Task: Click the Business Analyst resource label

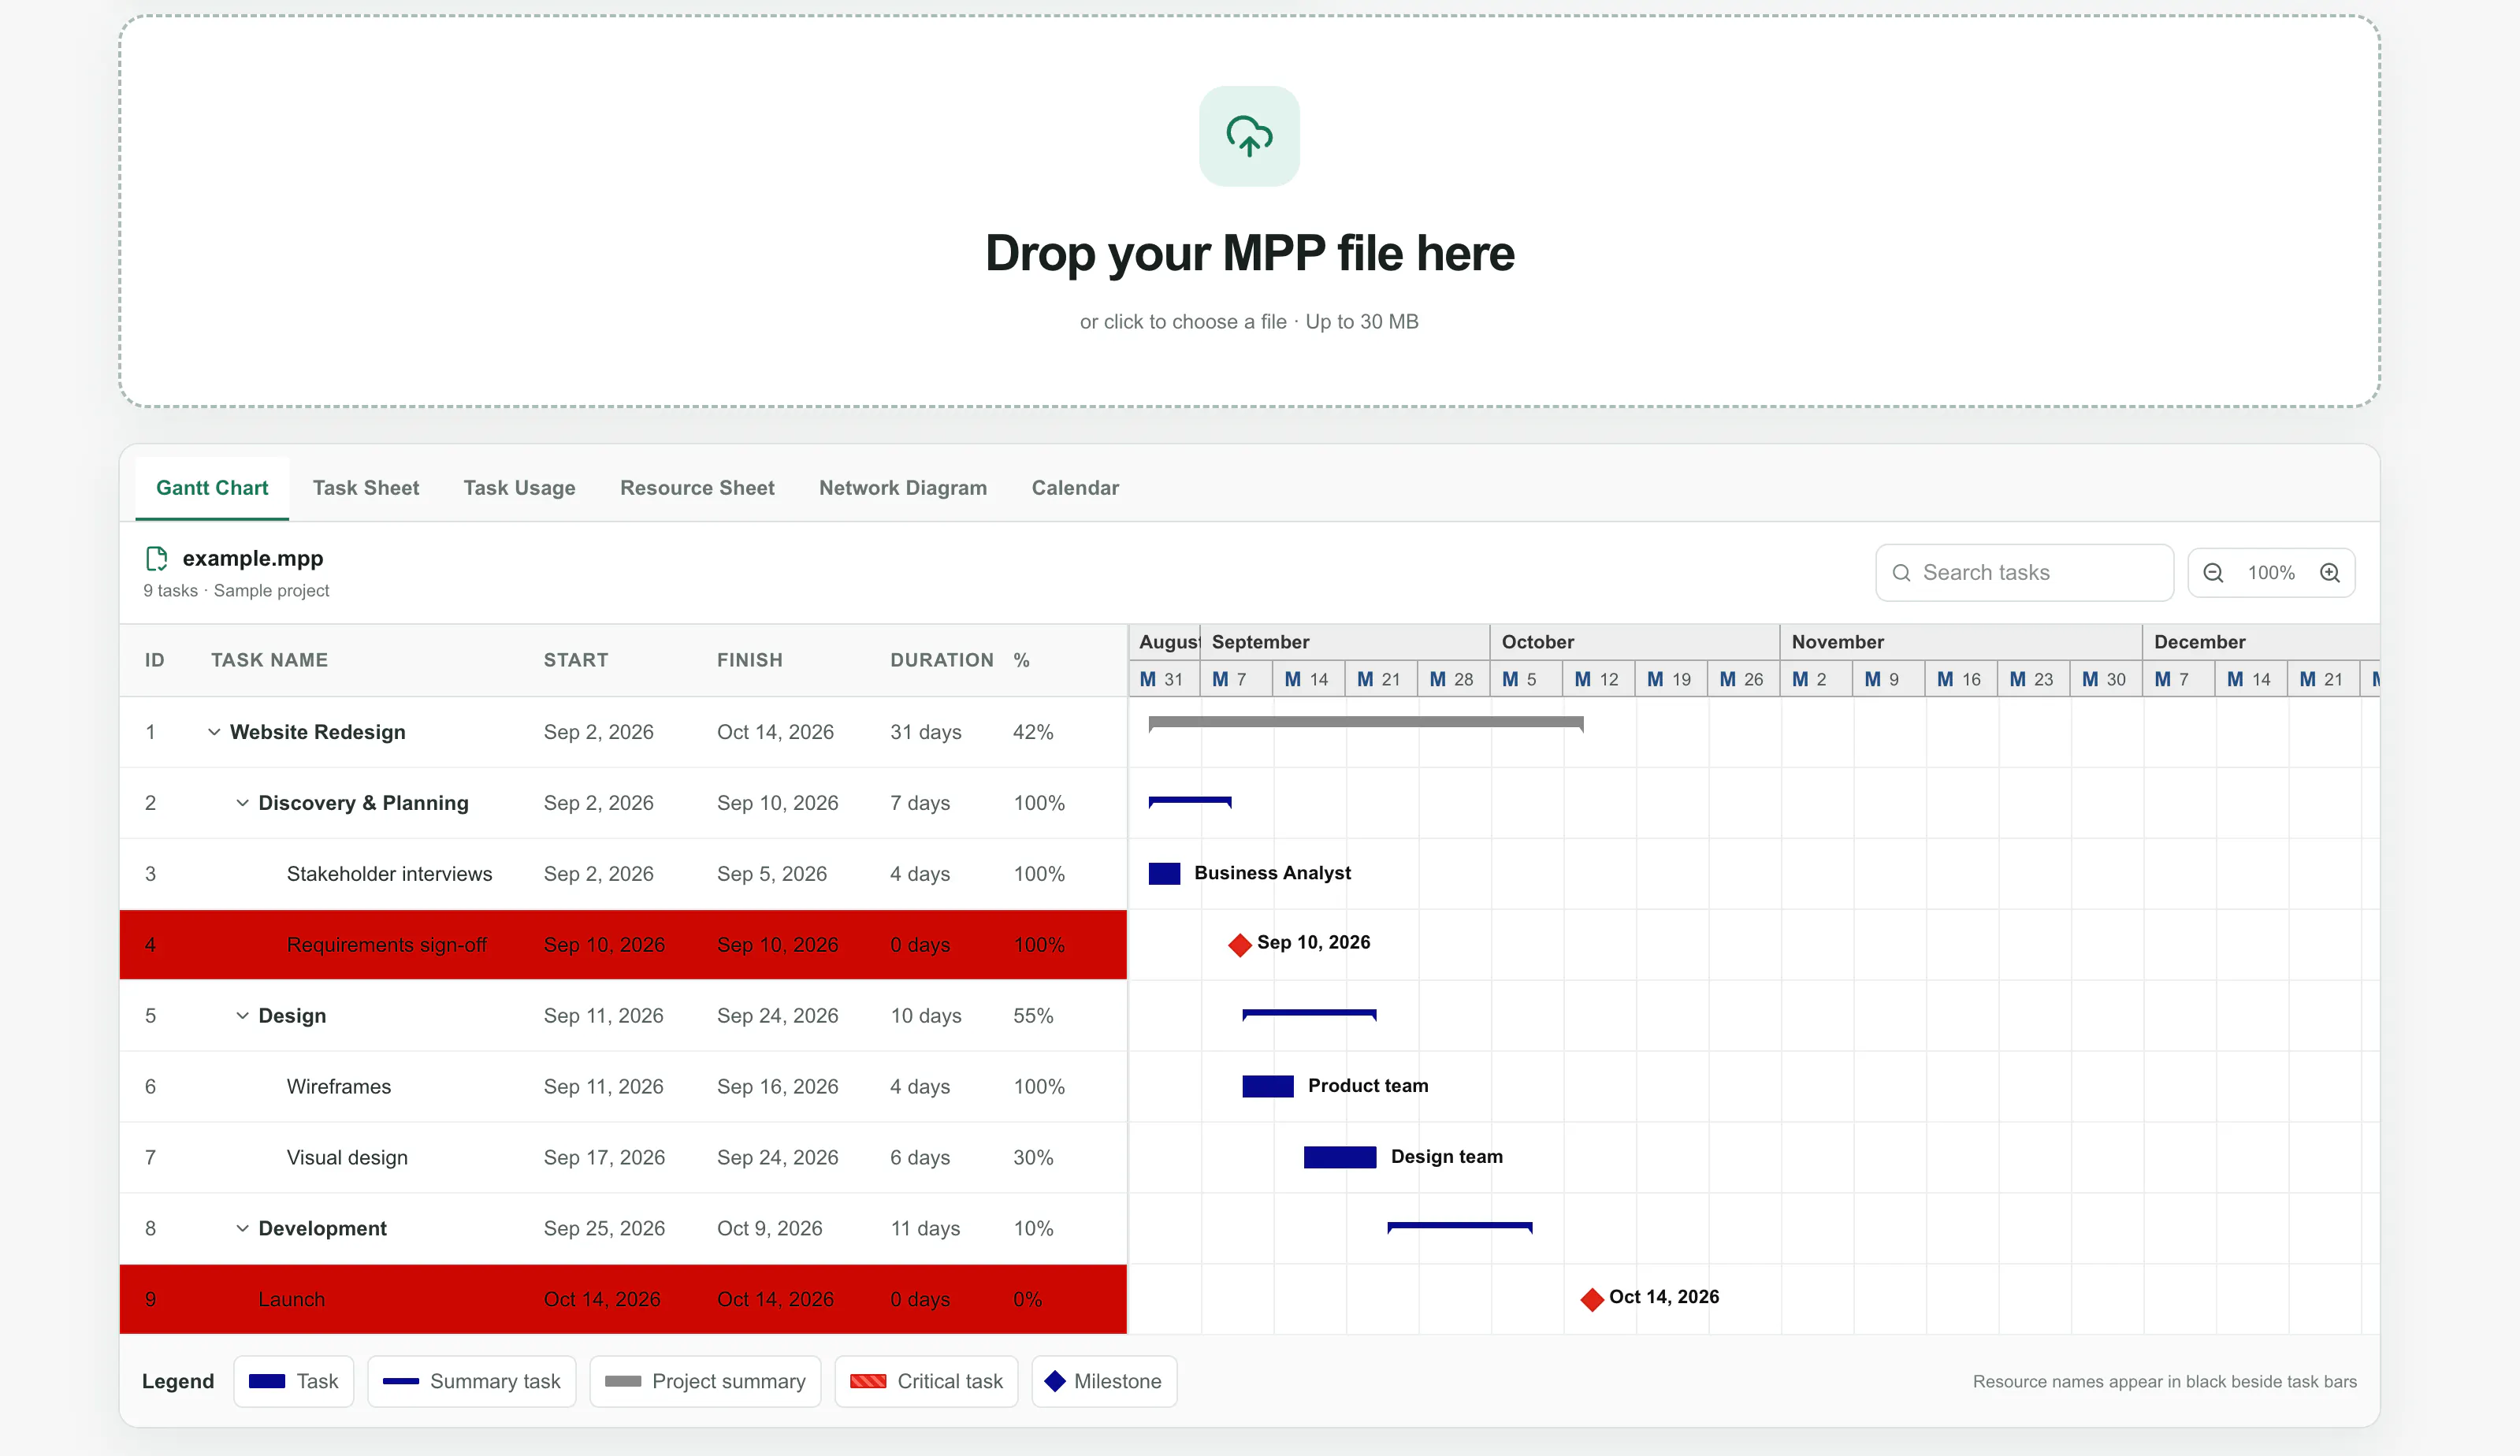Action: click(1272, 873)
